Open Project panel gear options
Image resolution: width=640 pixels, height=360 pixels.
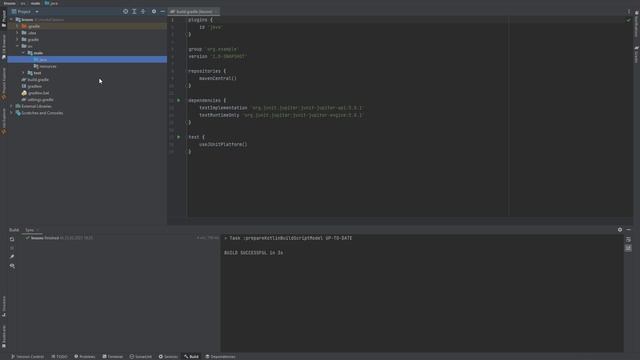click(154, 11)
